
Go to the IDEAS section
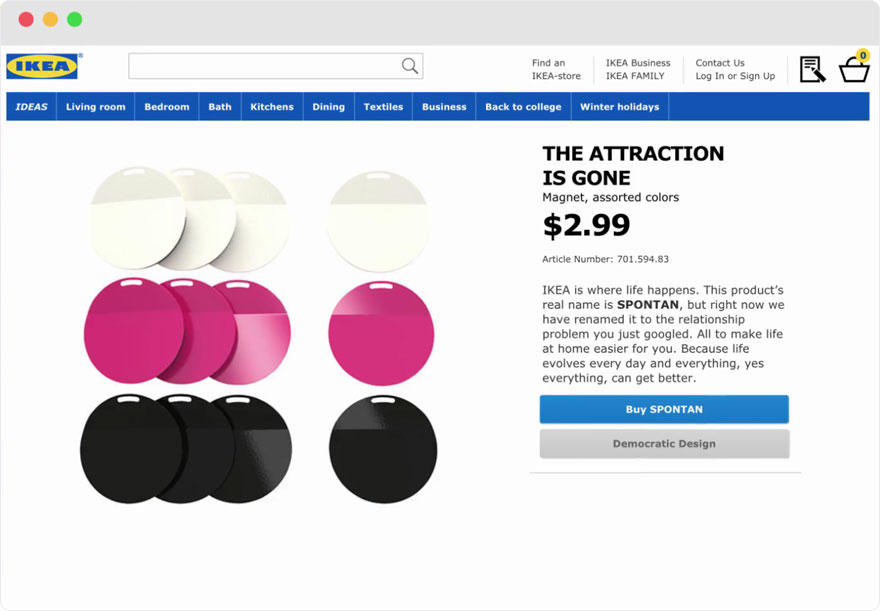click(32, 107)
